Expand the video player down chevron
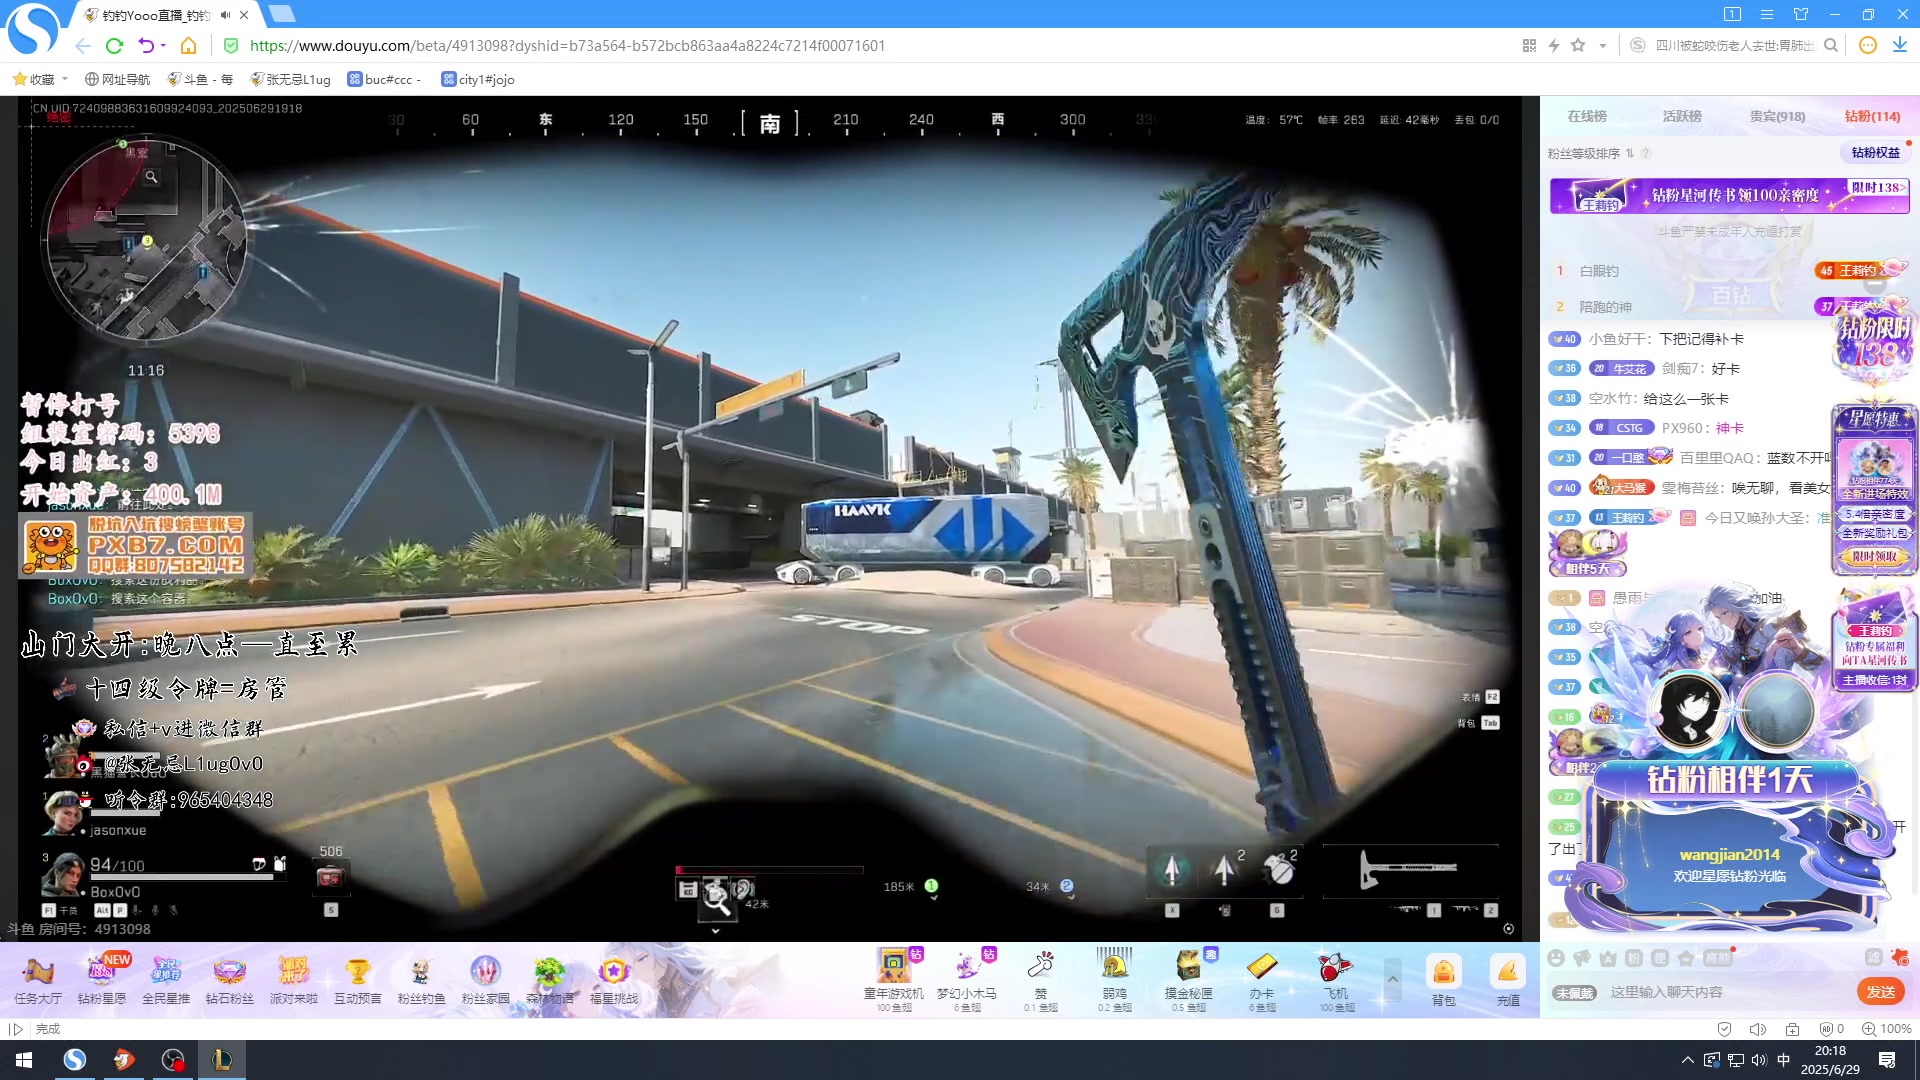 click(715, 931)
